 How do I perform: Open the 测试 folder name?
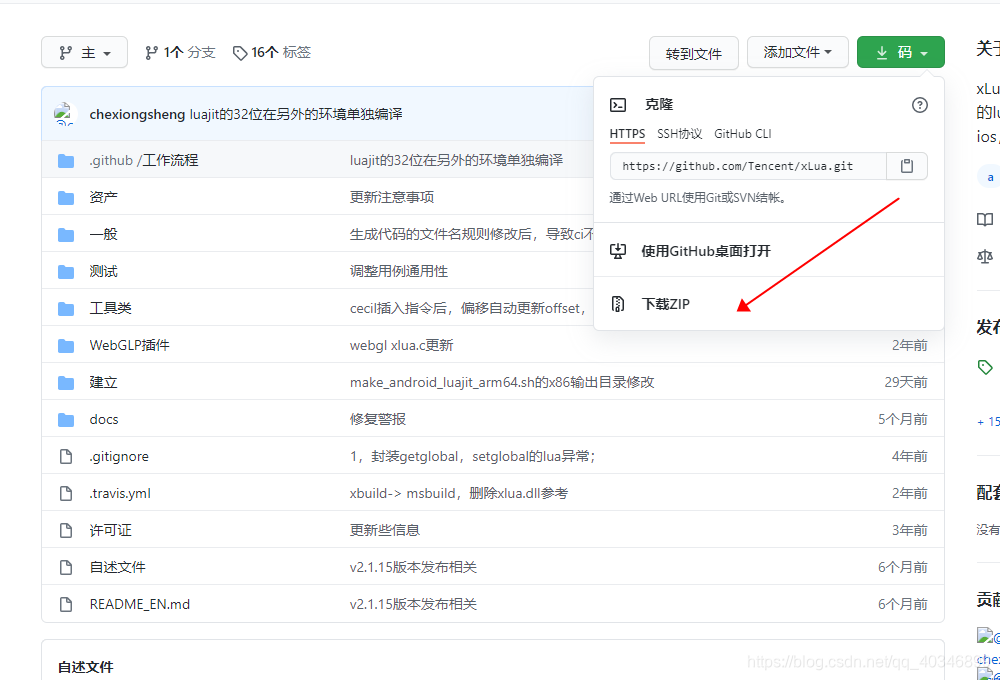click(x=103, y=271)
